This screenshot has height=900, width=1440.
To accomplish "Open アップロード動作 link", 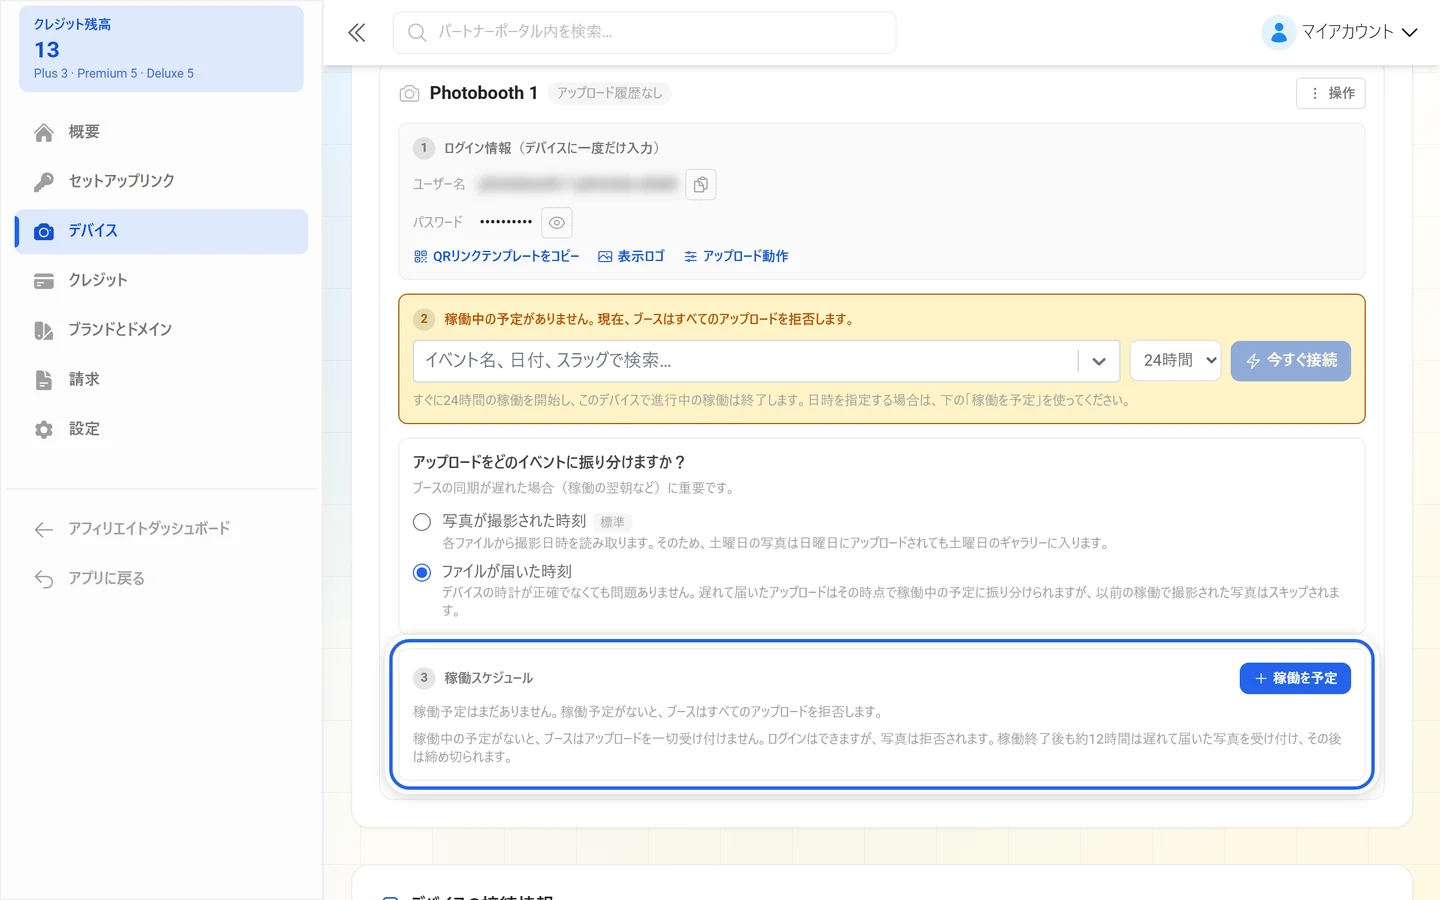I will pos(736,257).
